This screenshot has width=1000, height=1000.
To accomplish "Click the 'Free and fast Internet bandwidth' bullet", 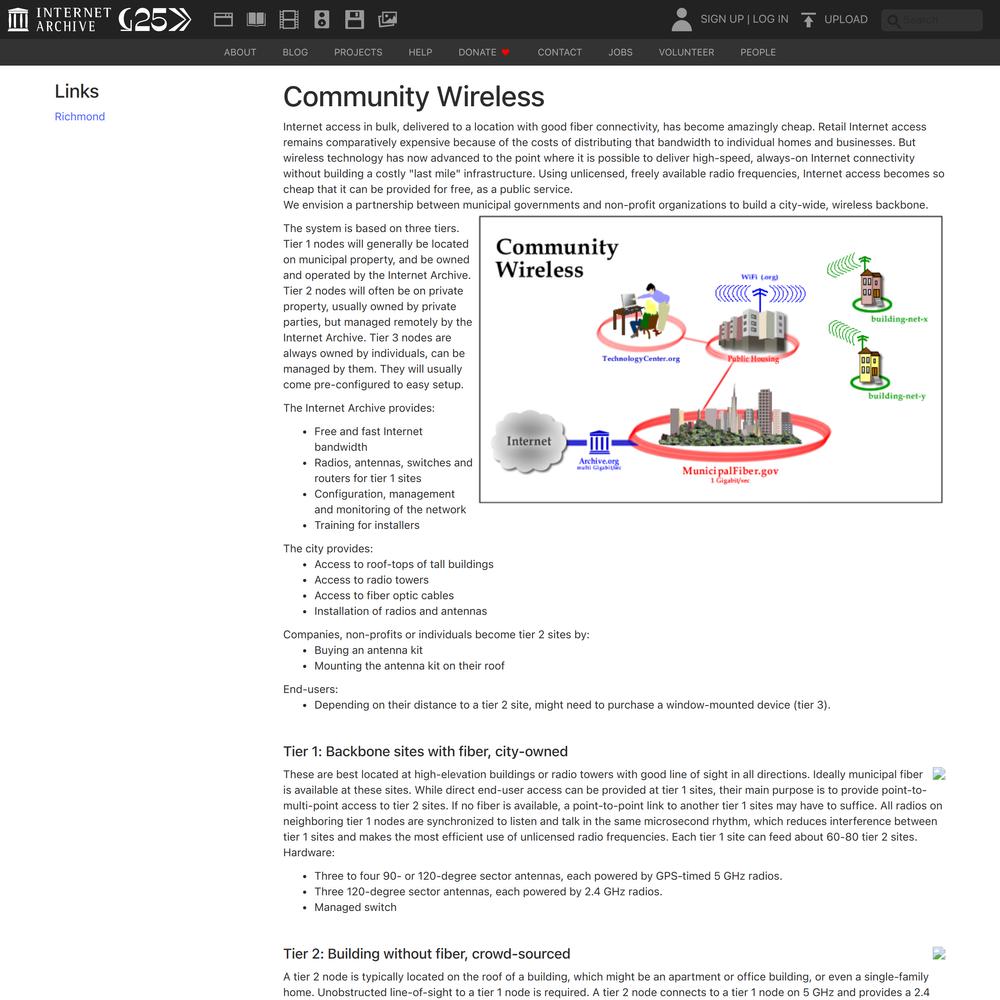I will click(x=368, y=439).
